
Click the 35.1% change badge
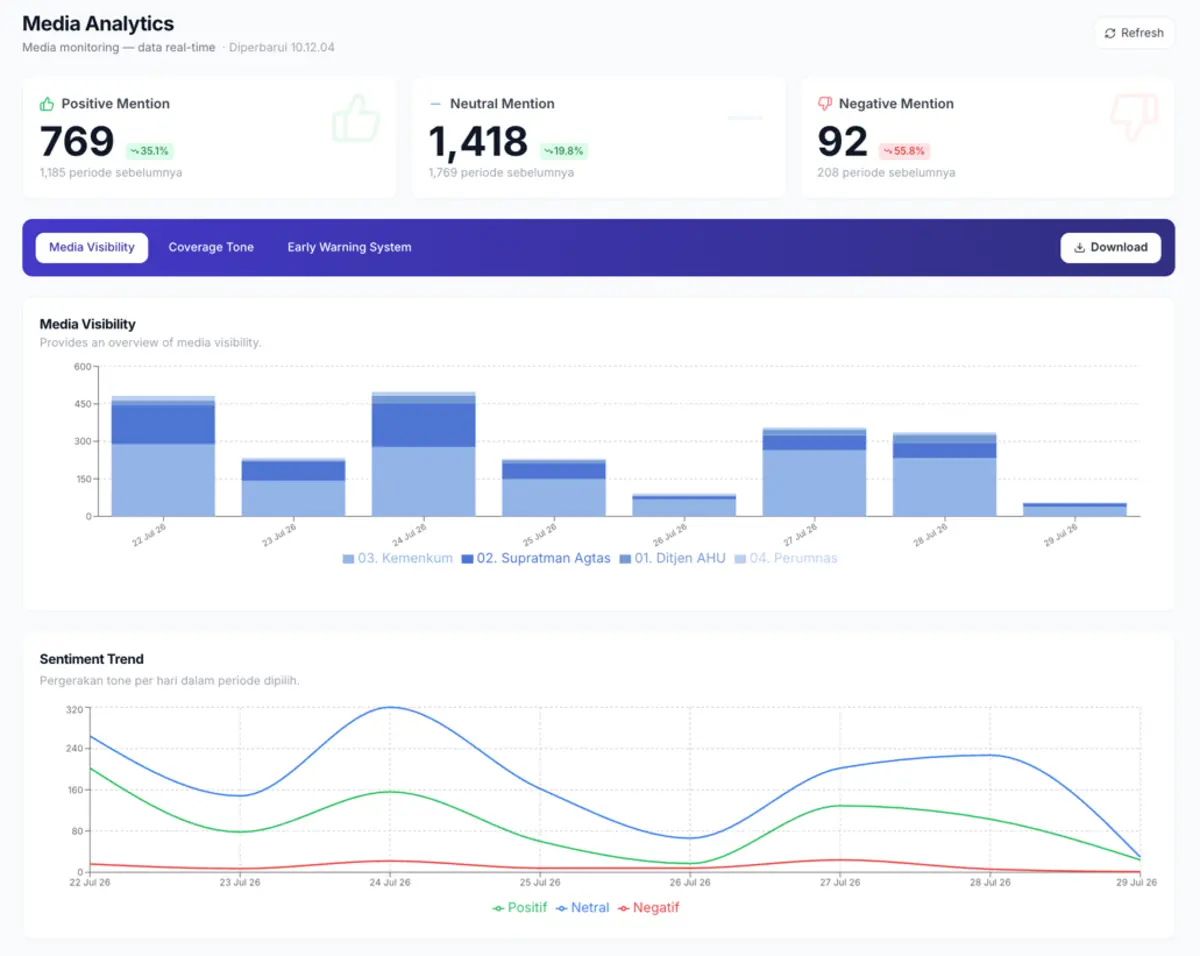coord(150,151)
